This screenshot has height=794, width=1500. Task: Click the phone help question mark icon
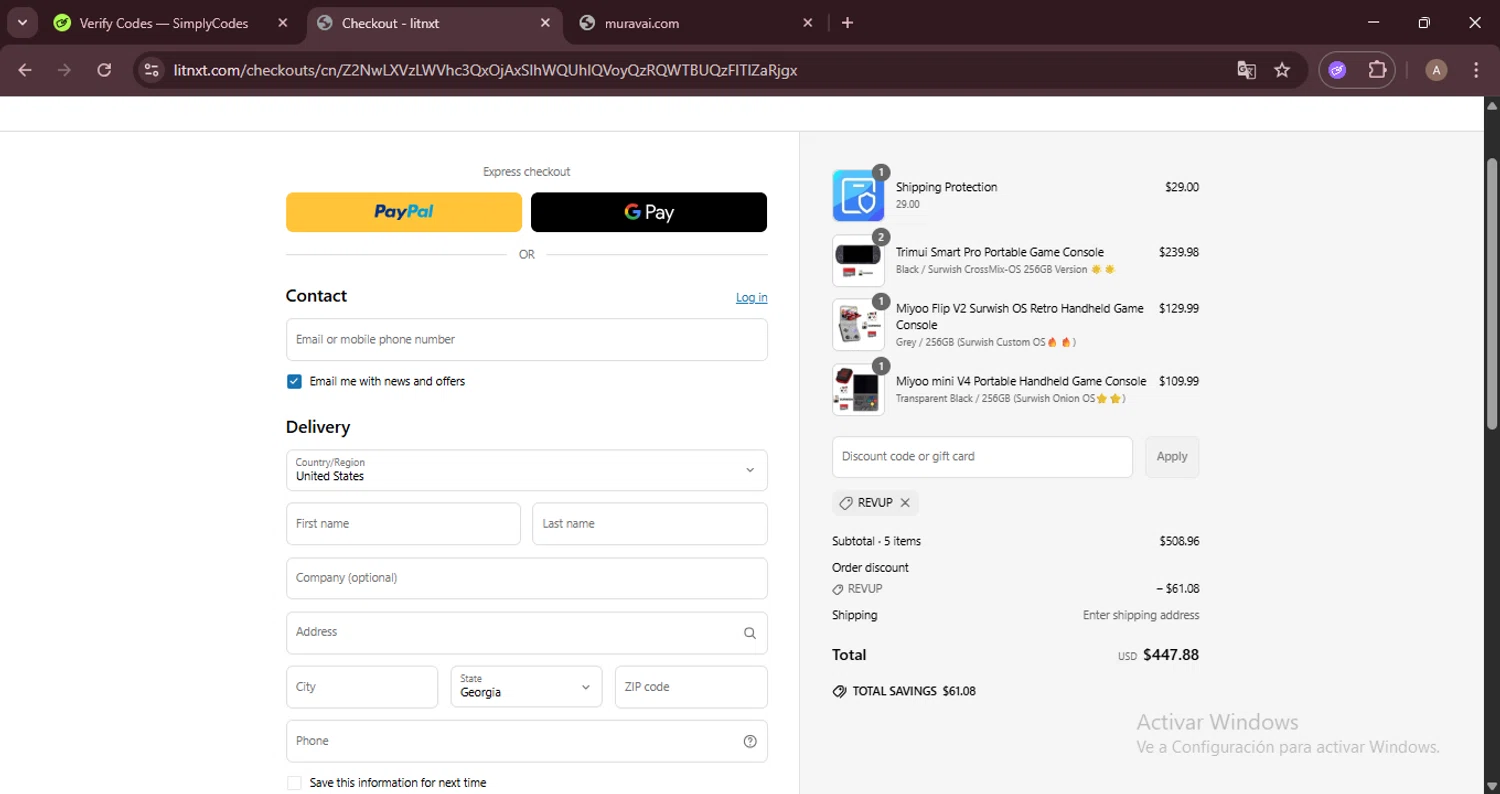(750, 741)
